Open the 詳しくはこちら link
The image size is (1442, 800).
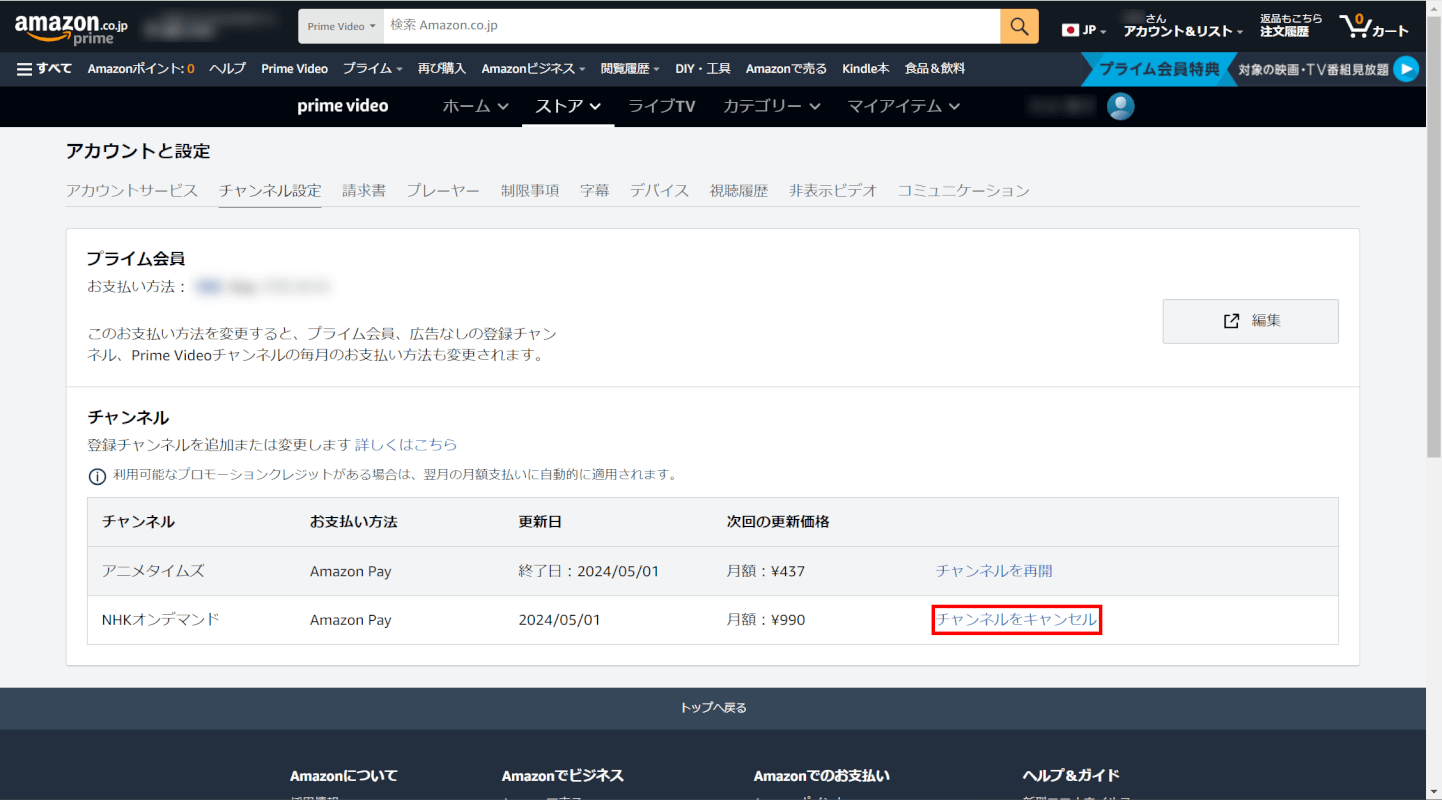406,445
